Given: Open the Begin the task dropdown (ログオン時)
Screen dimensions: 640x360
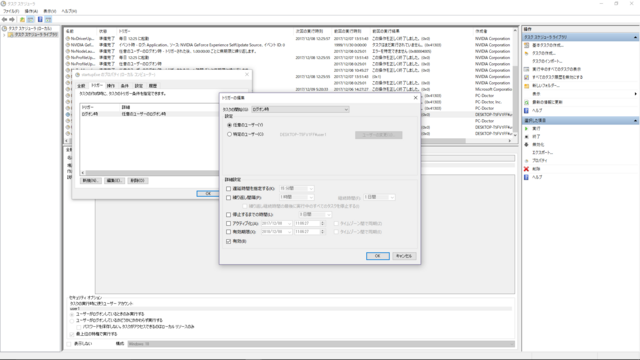Looking at the screenshot, I should pyautogui.click(x=300, y=109).
